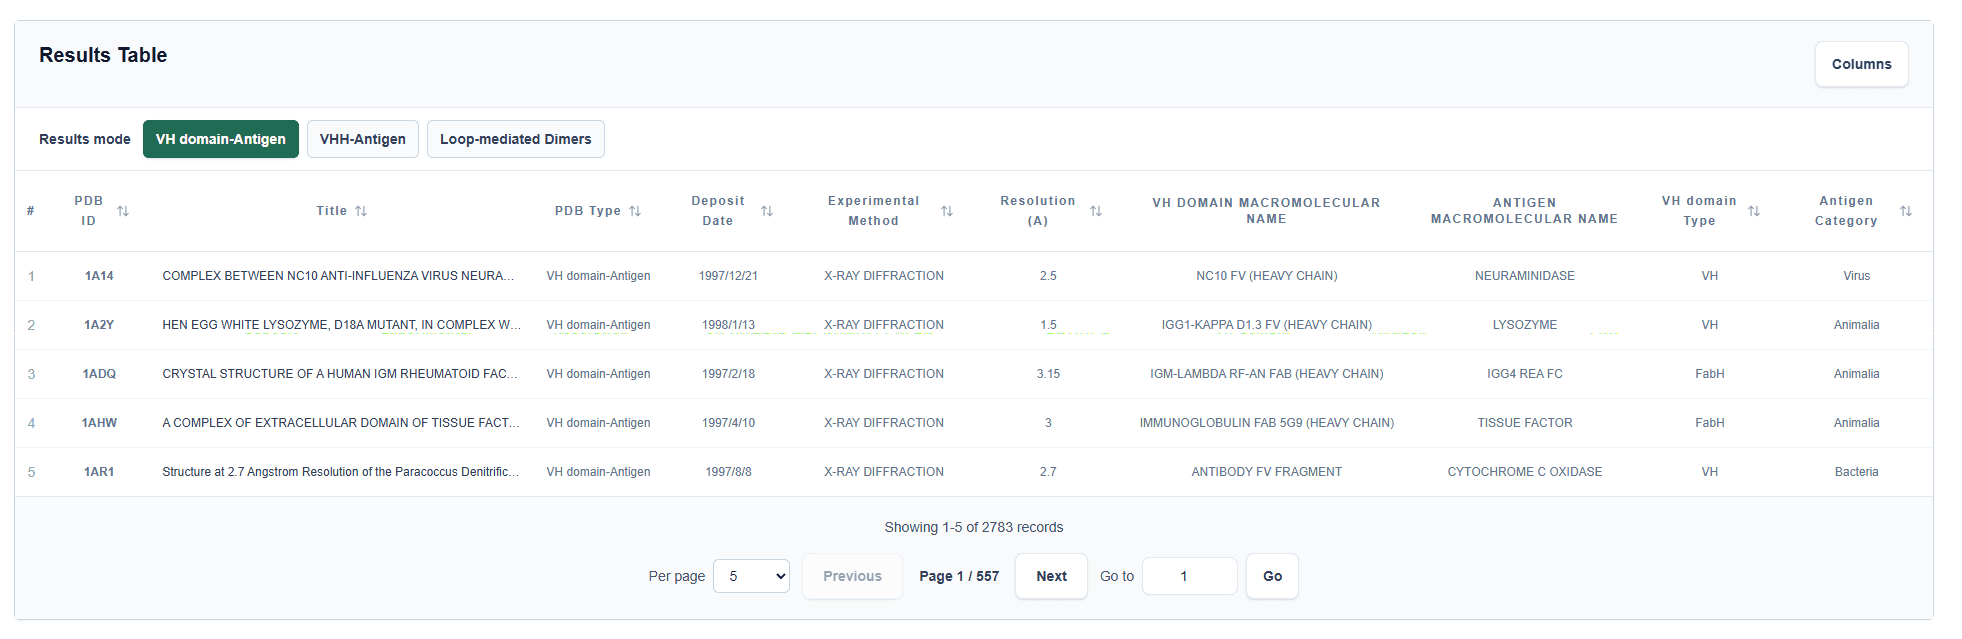Image resolution: width=1962 pixels, height=639 pixels.
Task: Sort by Antigen Category column icon
Action: point(1906,211)
